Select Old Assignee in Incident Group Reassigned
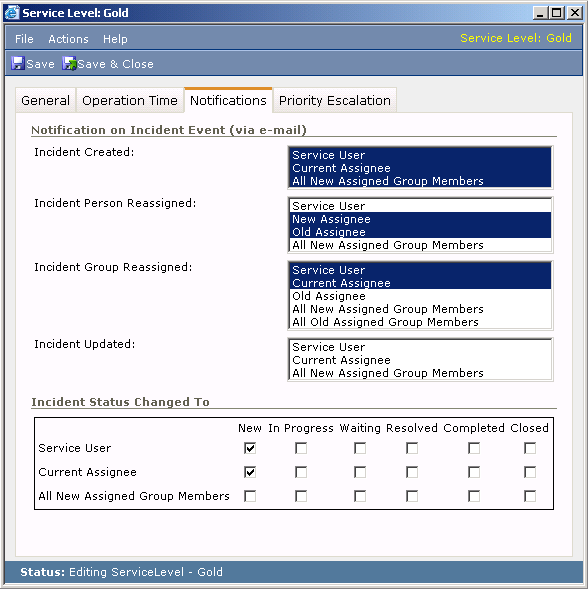 [420, 296]
